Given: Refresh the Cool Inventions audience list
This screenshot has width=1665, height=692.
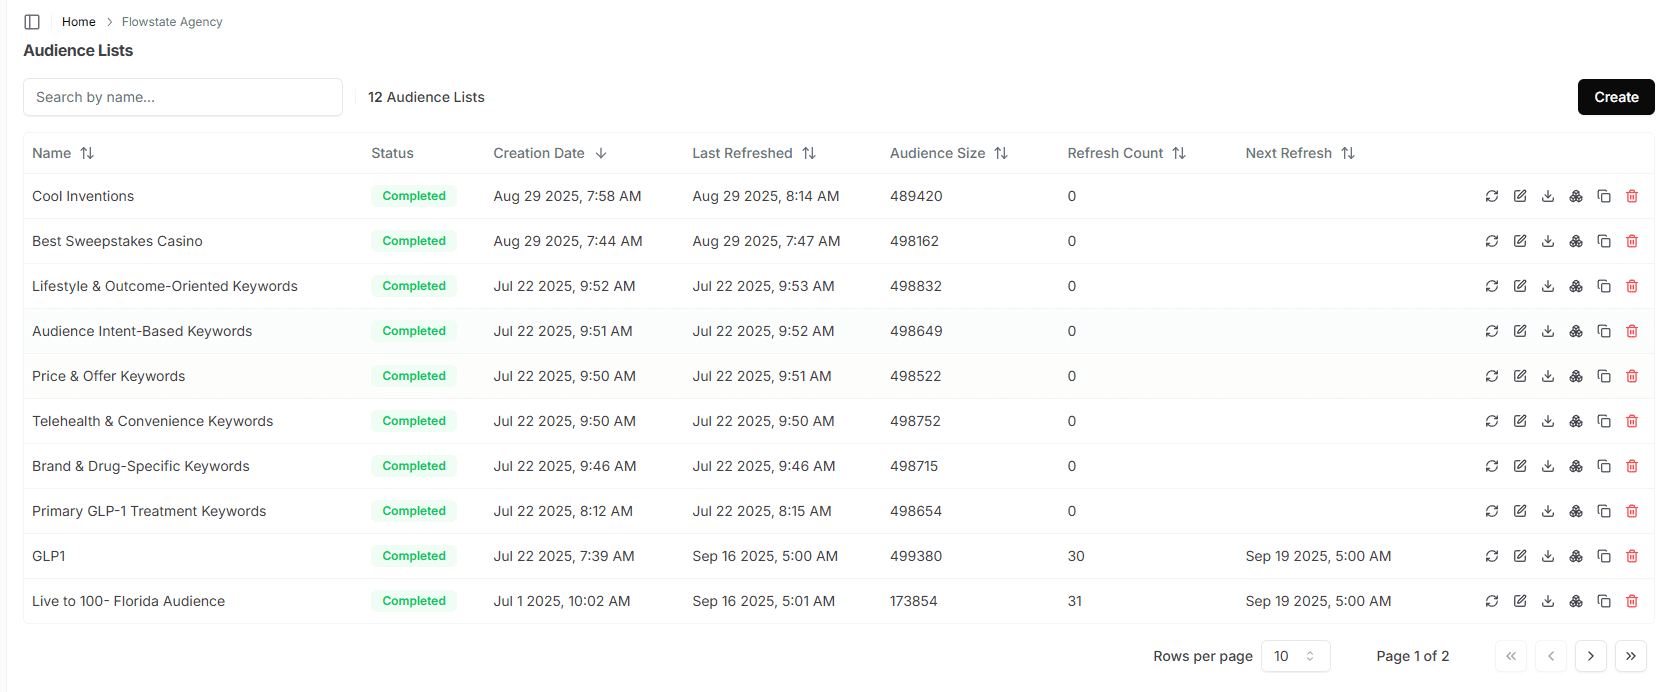Looking at the screenshot, I should click(1492, 196).
